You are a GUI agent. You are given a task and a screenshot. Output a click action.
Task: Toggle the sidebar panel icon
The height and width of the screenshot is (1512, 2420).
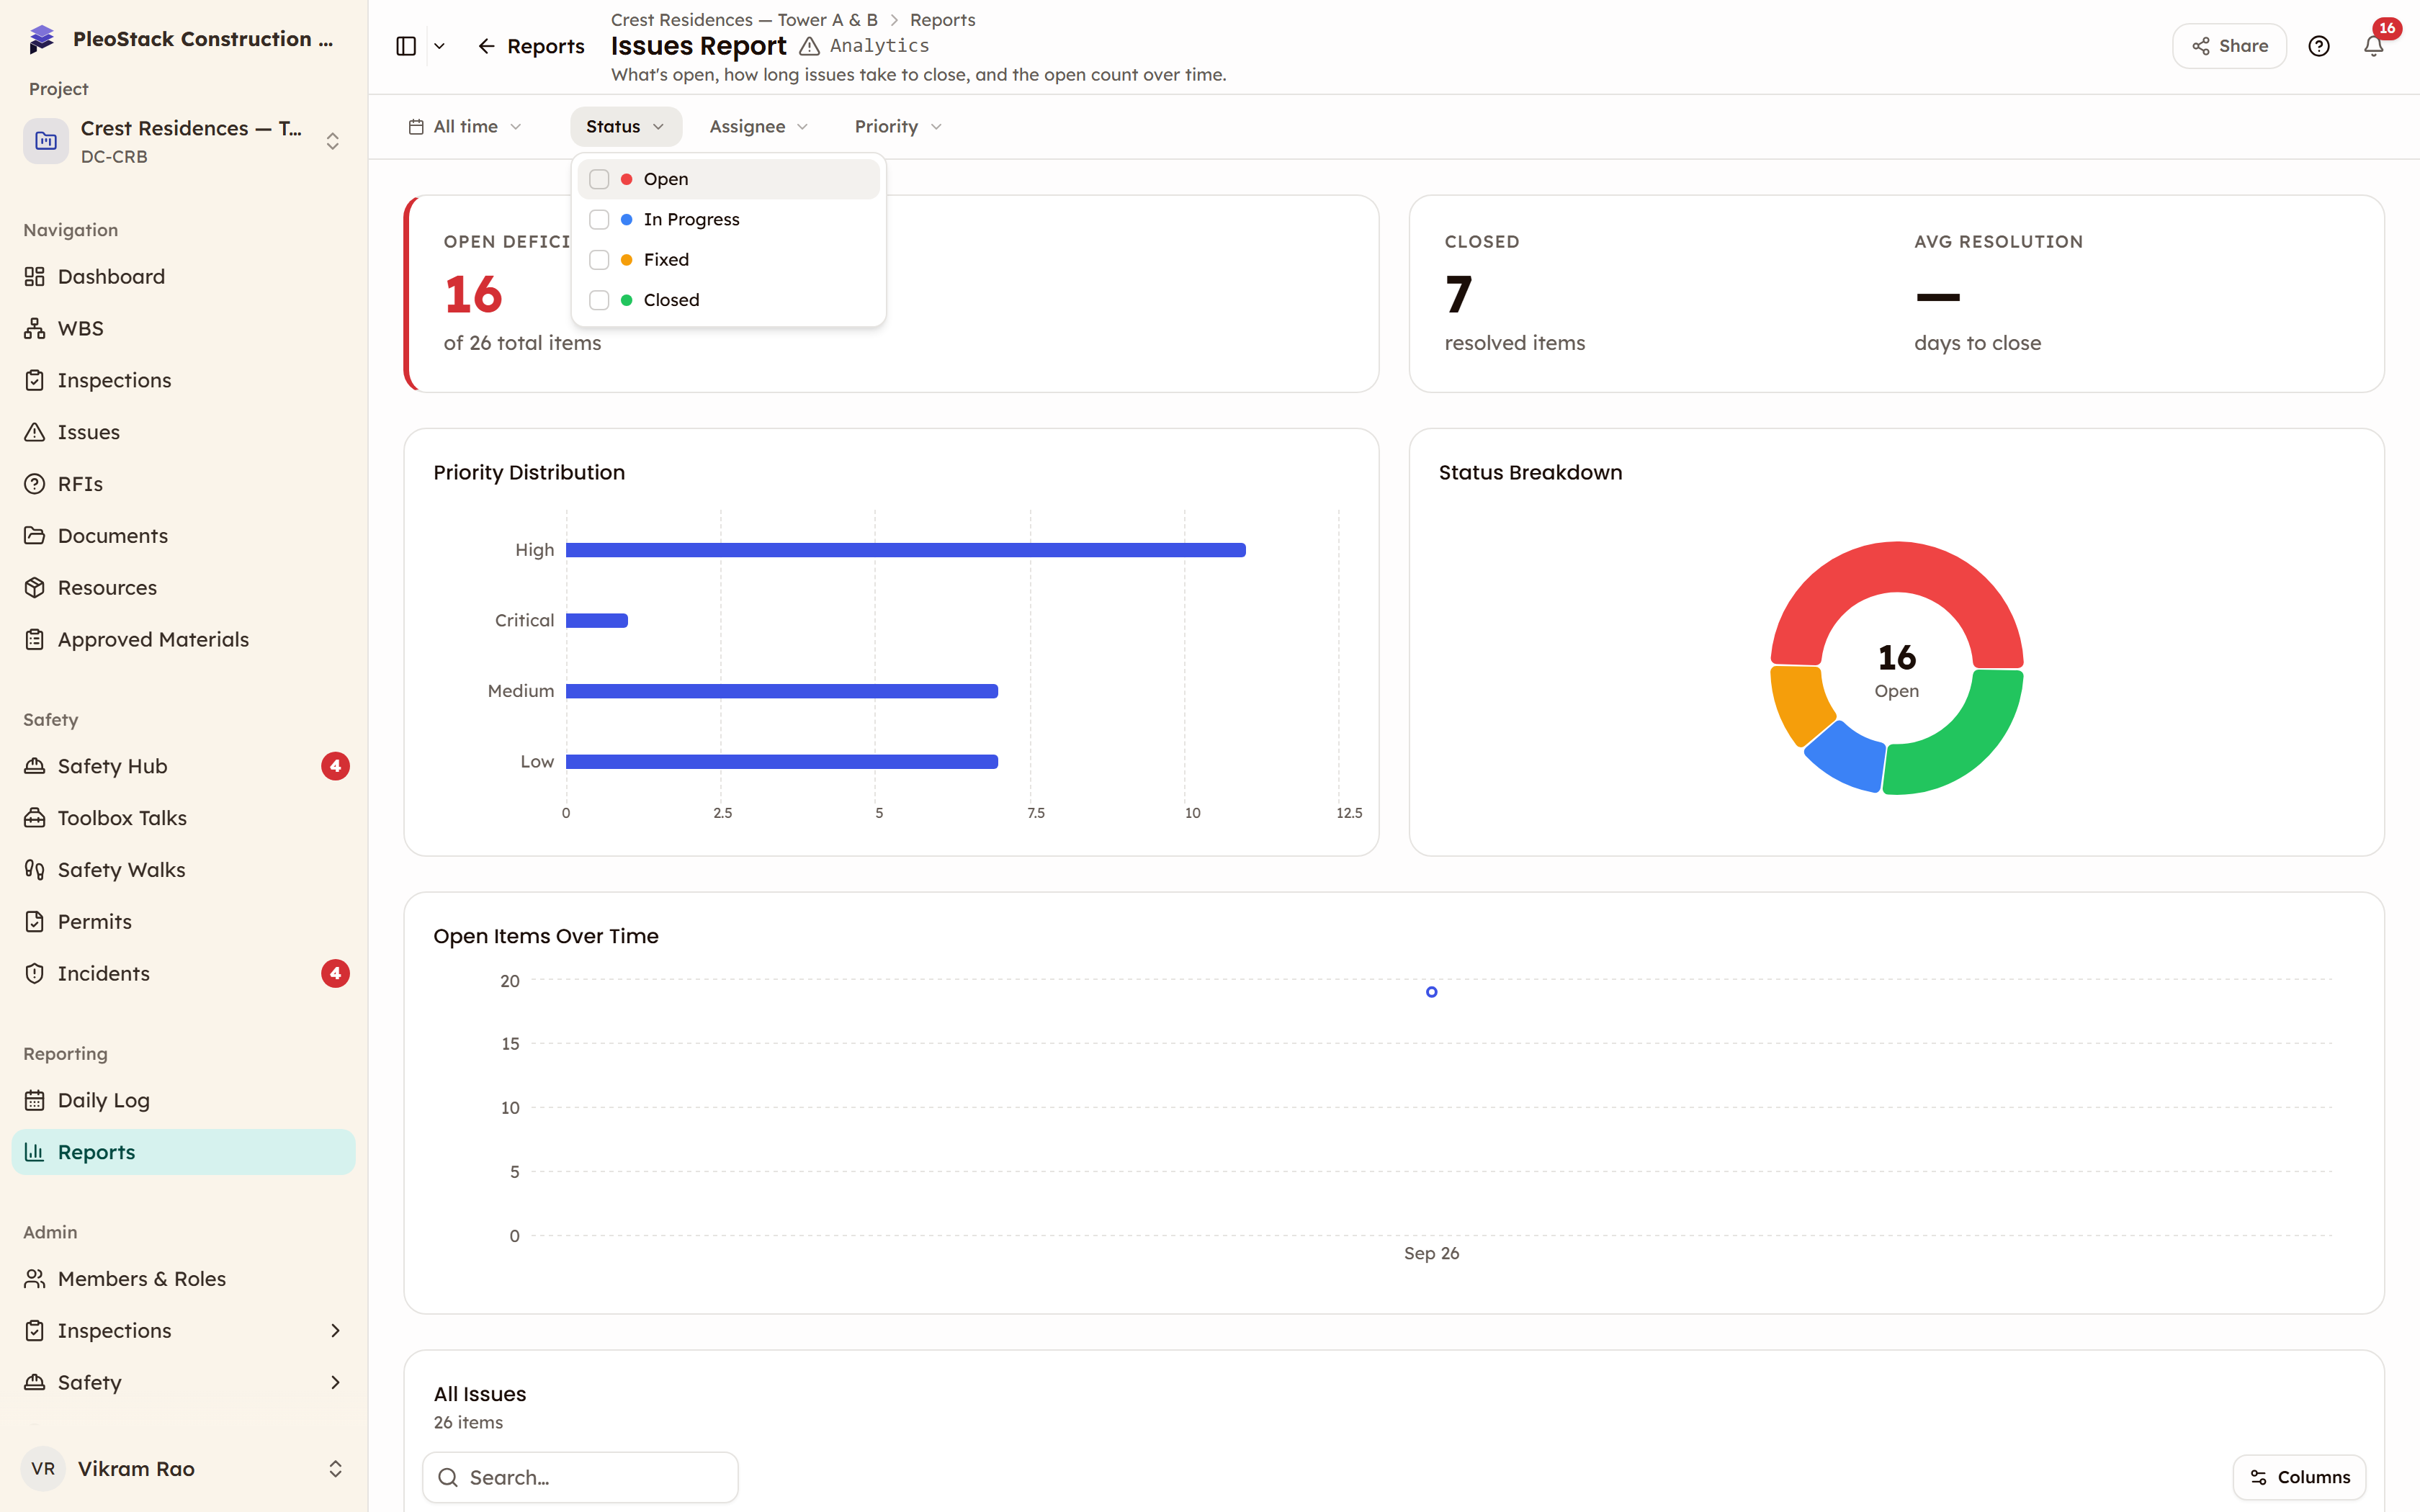pyautogui.click(x=406, y=46)
